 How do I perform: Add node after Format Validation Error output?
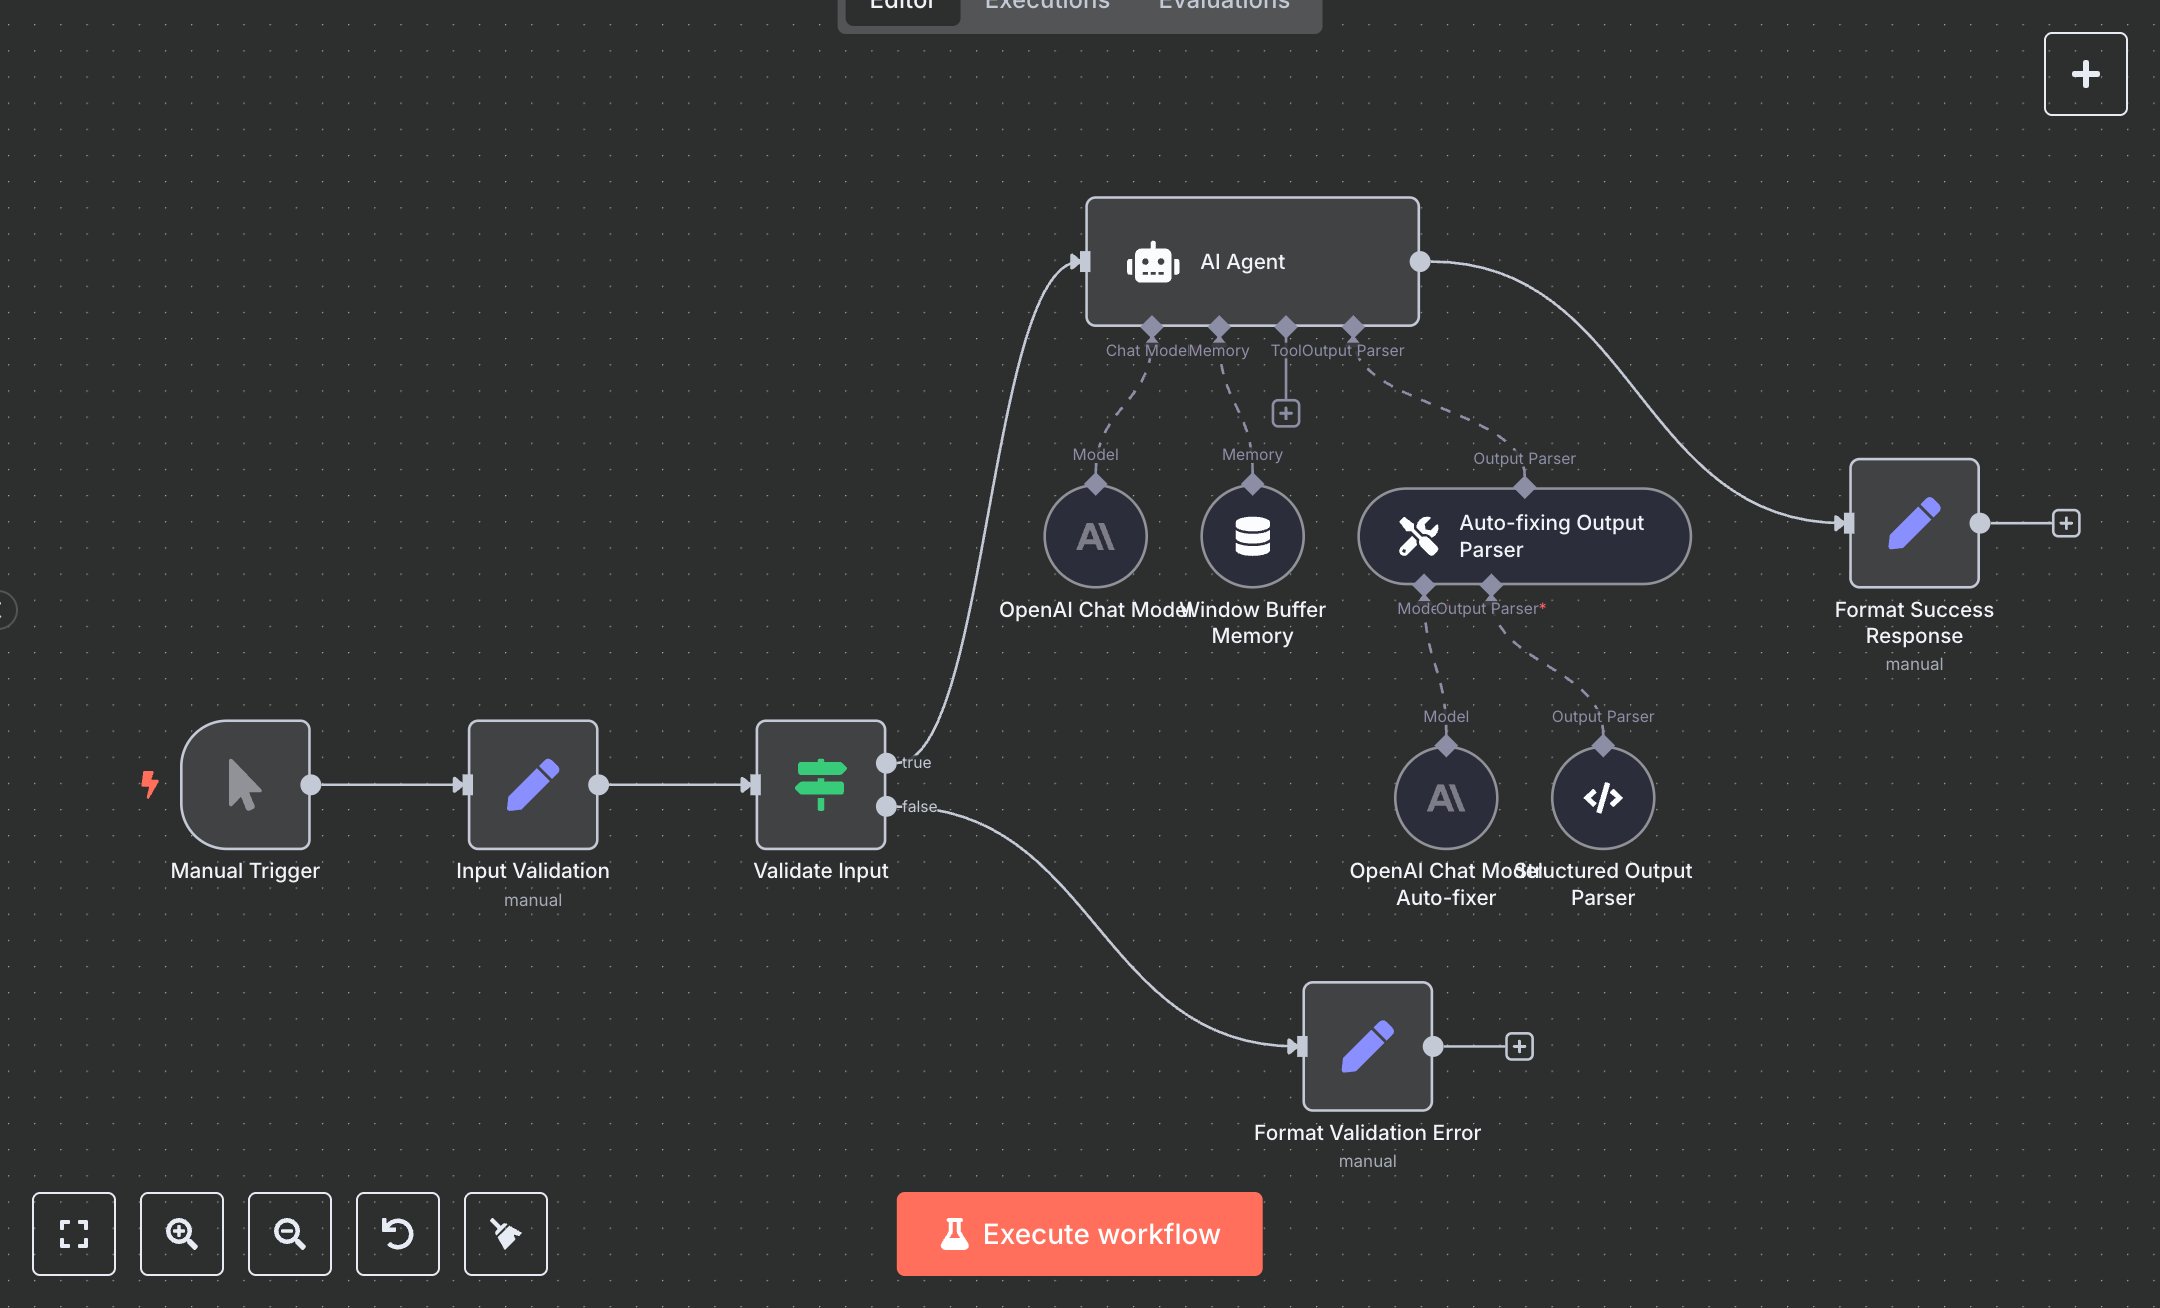coord(1519,1046)
